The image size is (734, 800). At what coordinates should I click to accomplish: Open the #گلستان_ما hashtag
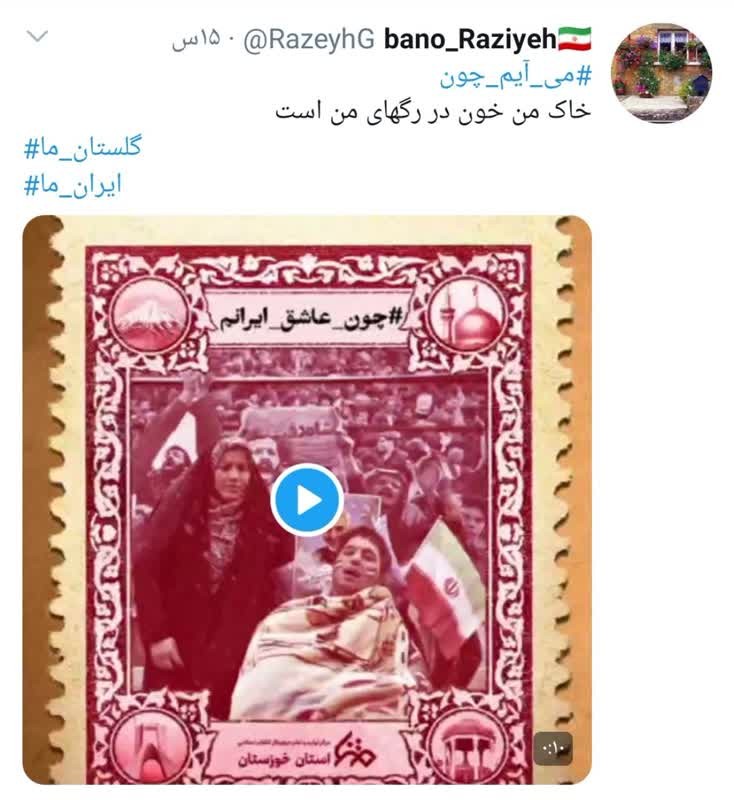[83, 148]
